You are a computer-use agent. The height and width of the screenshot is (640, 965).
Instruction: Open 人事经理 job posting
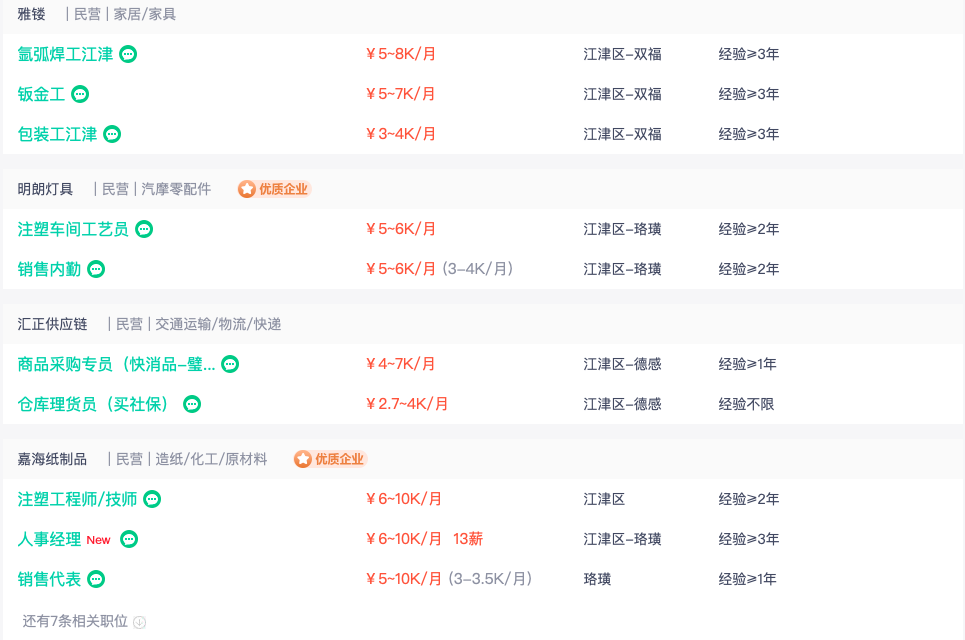point(49,539)
